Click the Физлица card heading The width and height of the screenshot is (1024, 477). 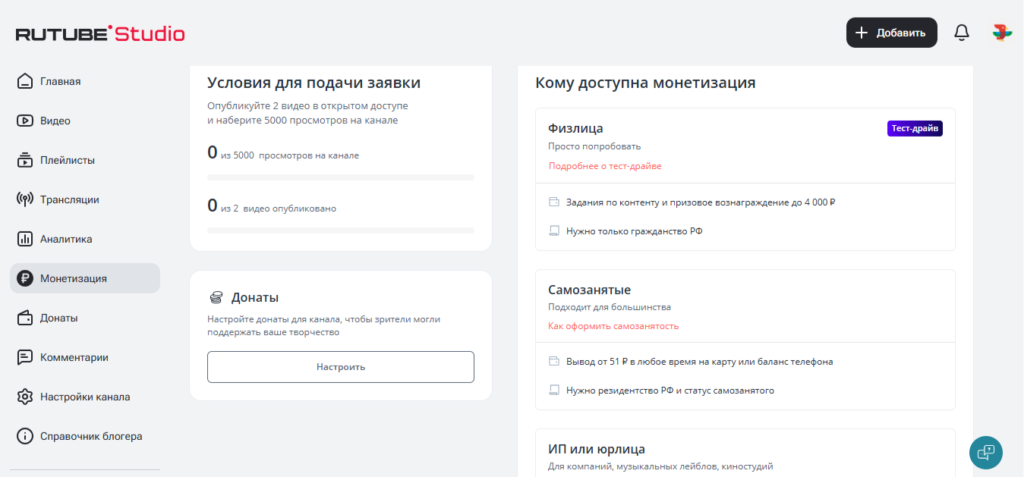pos(575,129)
